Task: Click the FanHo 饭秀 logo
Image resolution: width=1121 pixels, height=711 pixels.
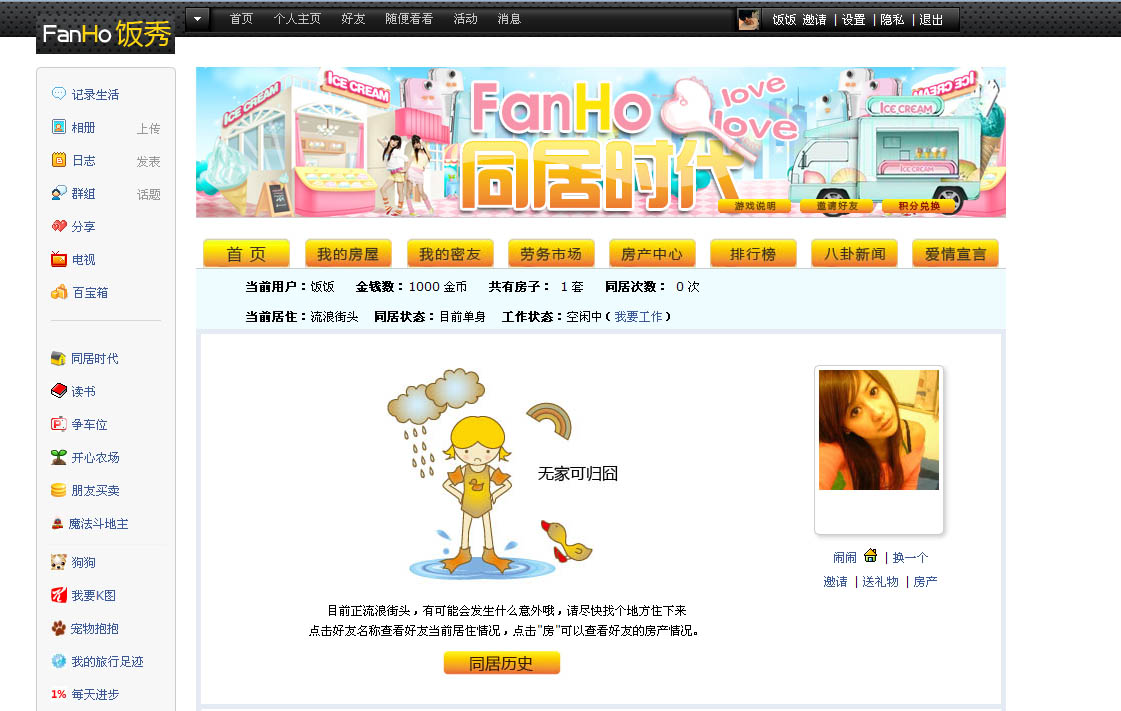Action: coord(106,34)
